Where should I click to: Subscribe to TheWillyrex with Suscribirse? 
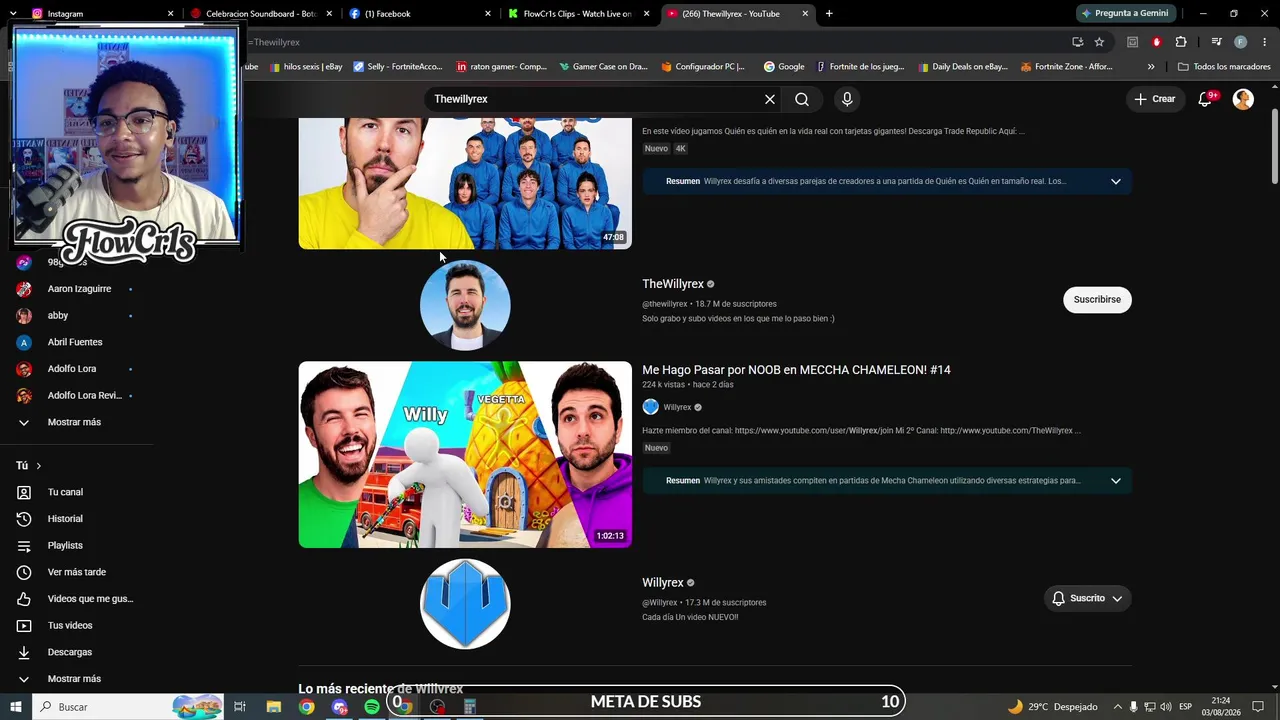pyautogui.click(x=1097, y=299)
